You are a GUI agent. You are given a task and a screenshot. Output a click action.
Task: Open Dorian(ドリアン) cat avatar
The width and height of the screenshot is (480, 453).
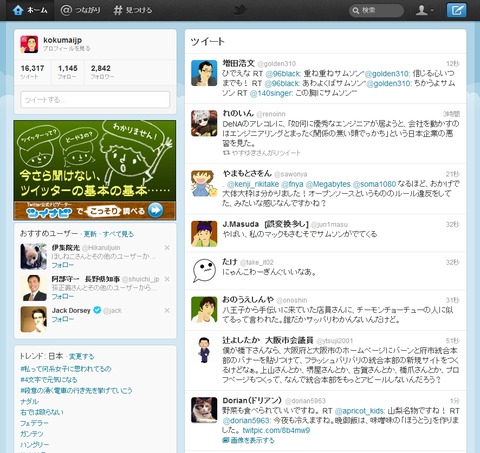[x=204, y=410]
